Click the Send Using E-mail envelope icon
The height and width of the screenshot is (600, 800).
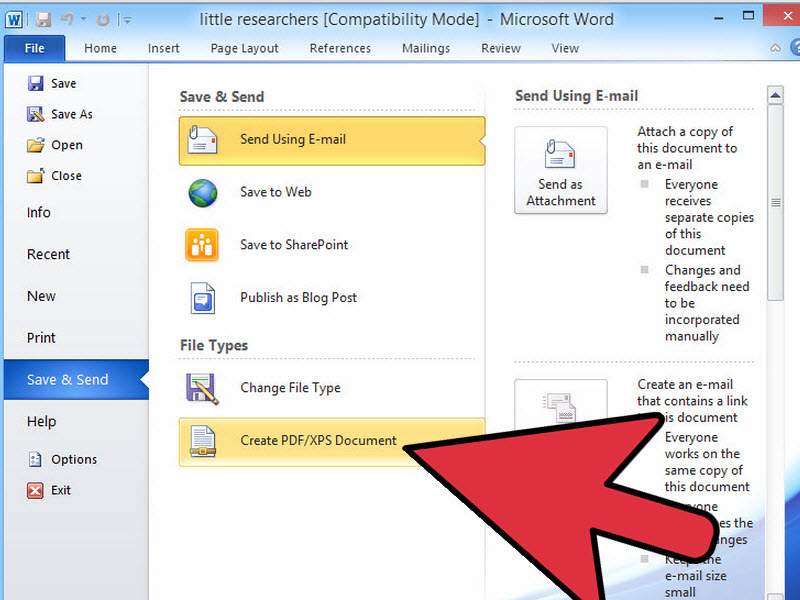[x=202, y=140]
